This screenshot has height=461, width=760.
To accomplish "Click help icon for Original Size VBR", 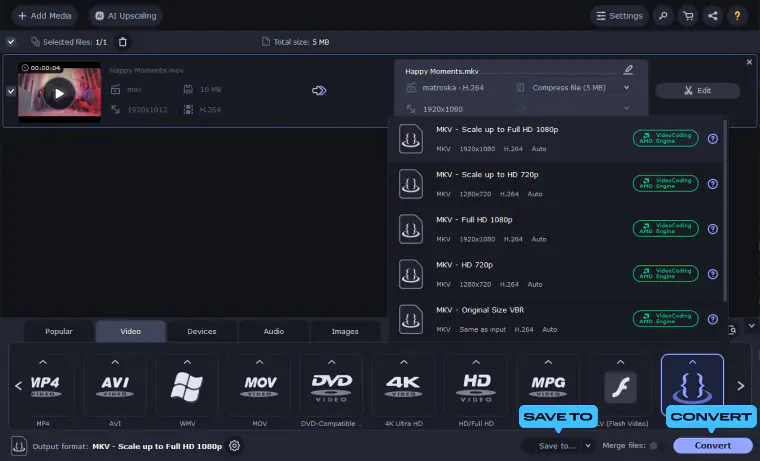I will click(x=712, y=319).
